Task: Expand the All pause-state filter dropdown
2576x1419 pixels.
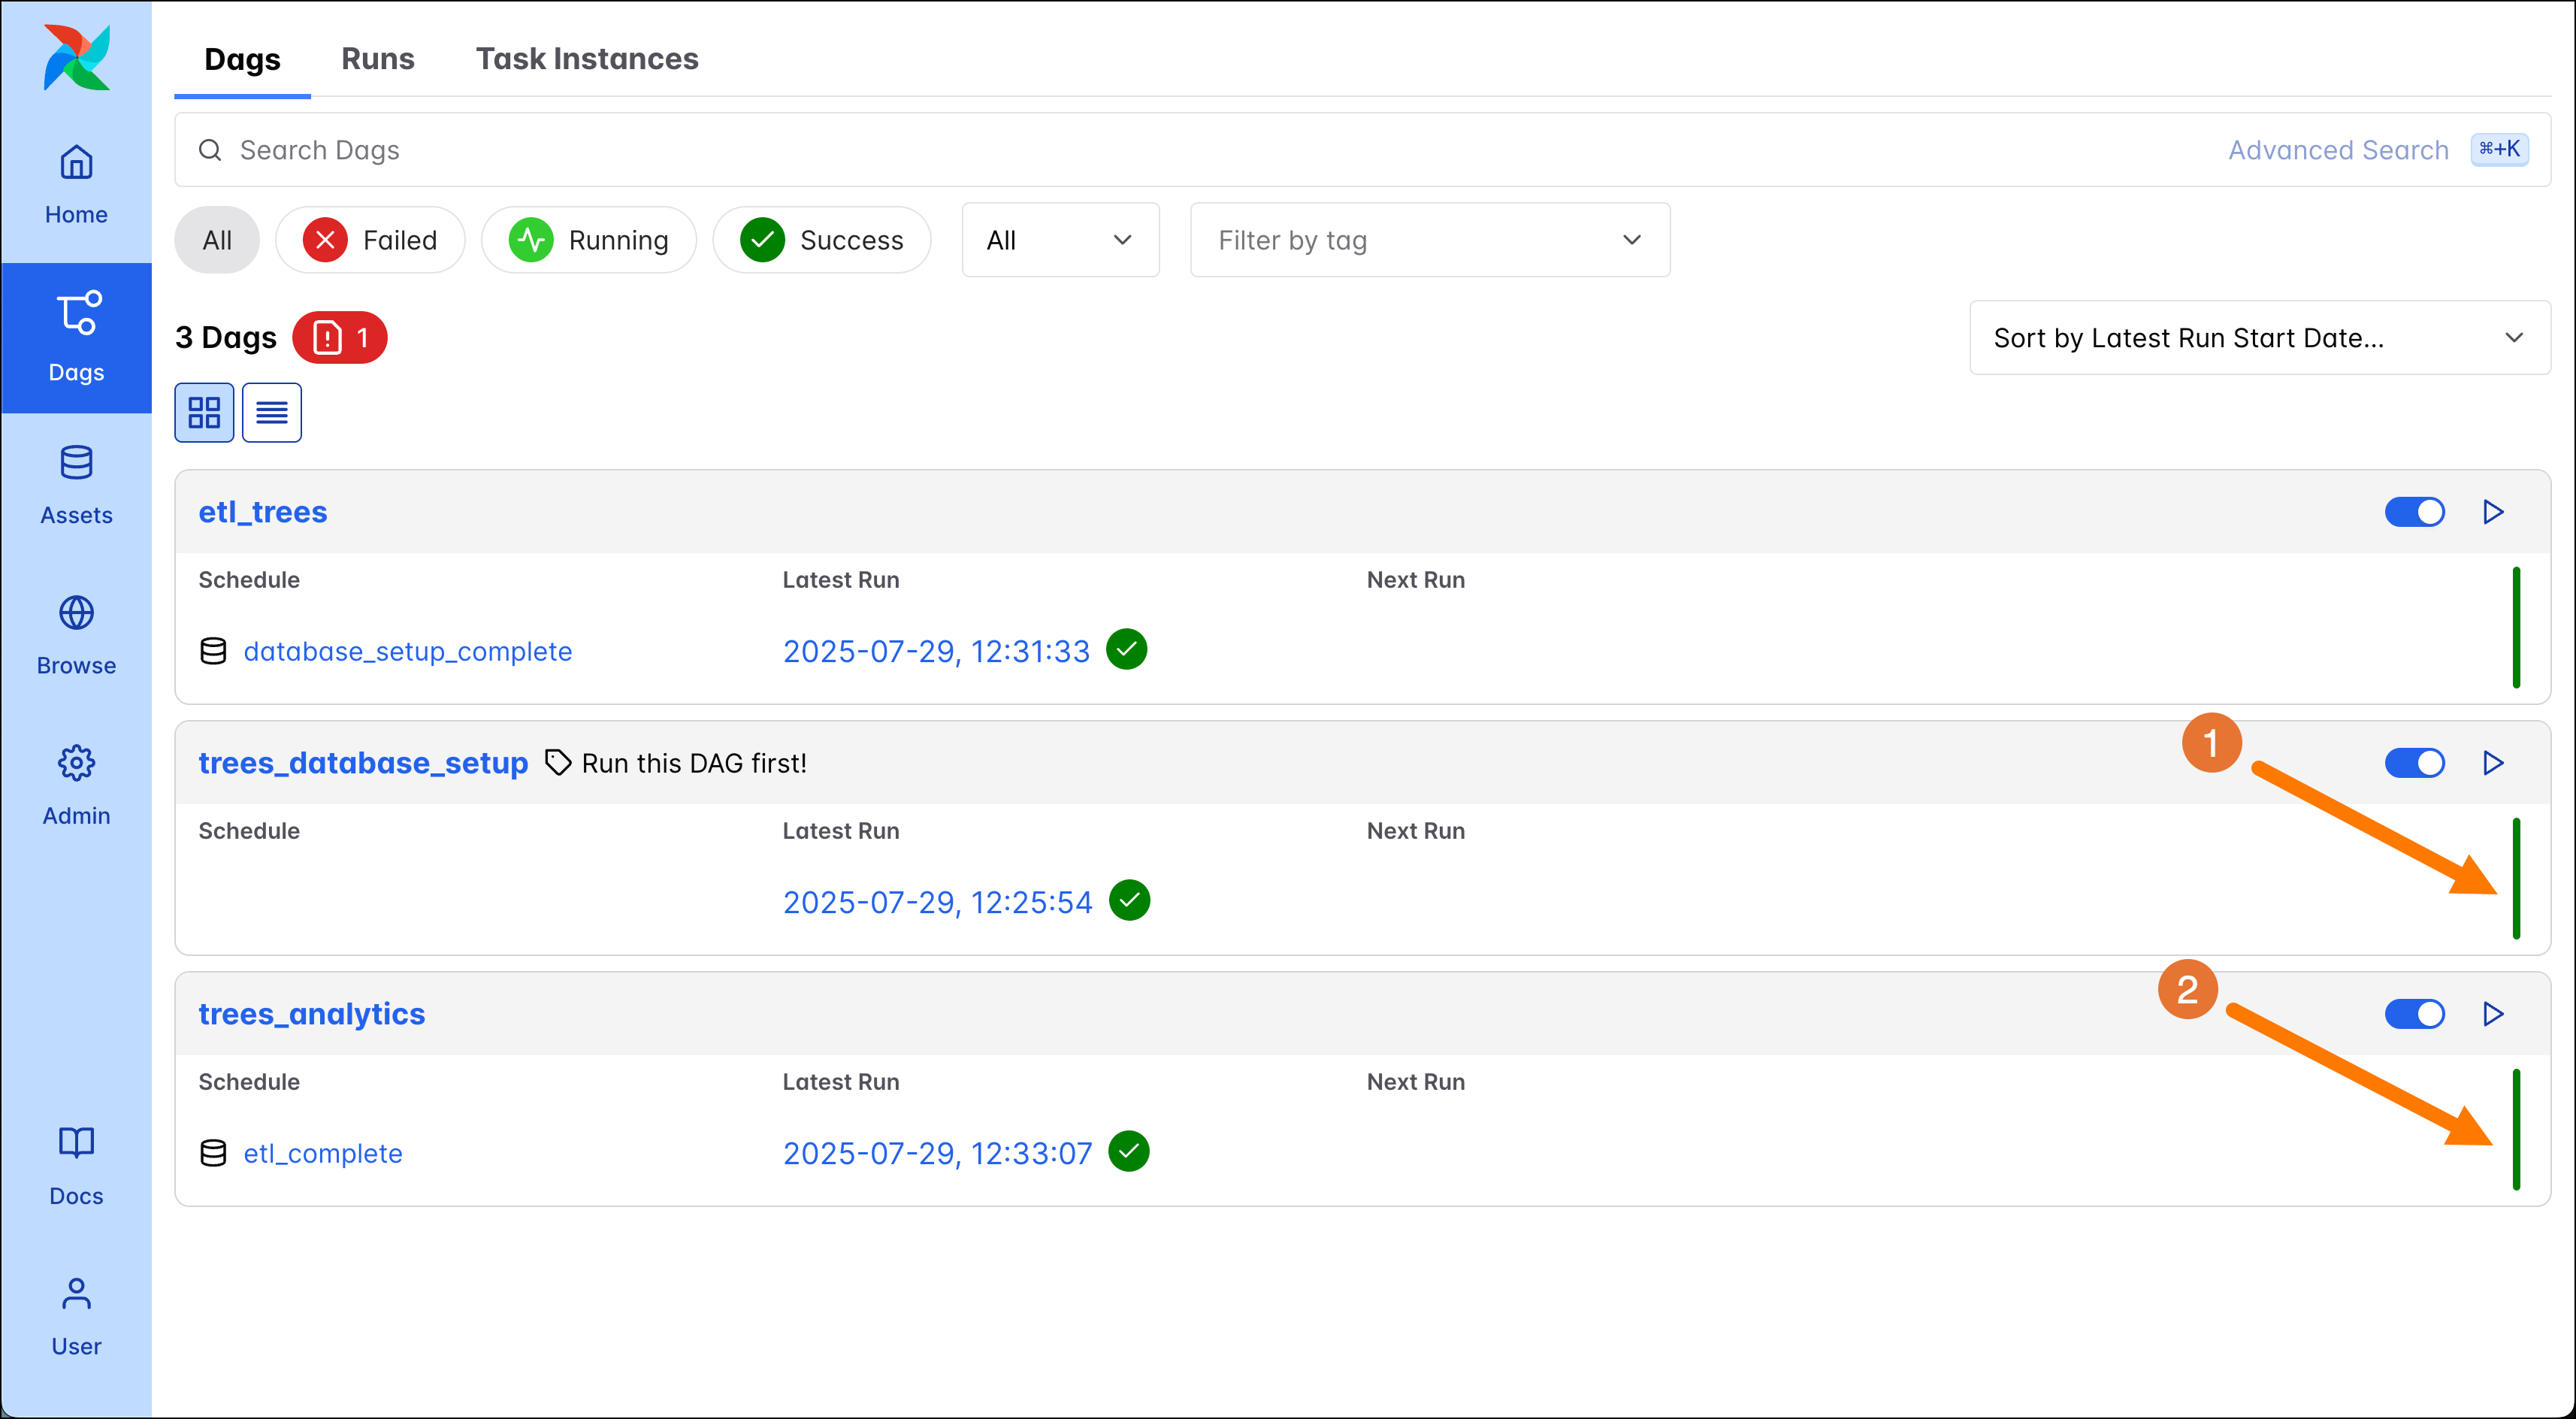Action: 1060,240
